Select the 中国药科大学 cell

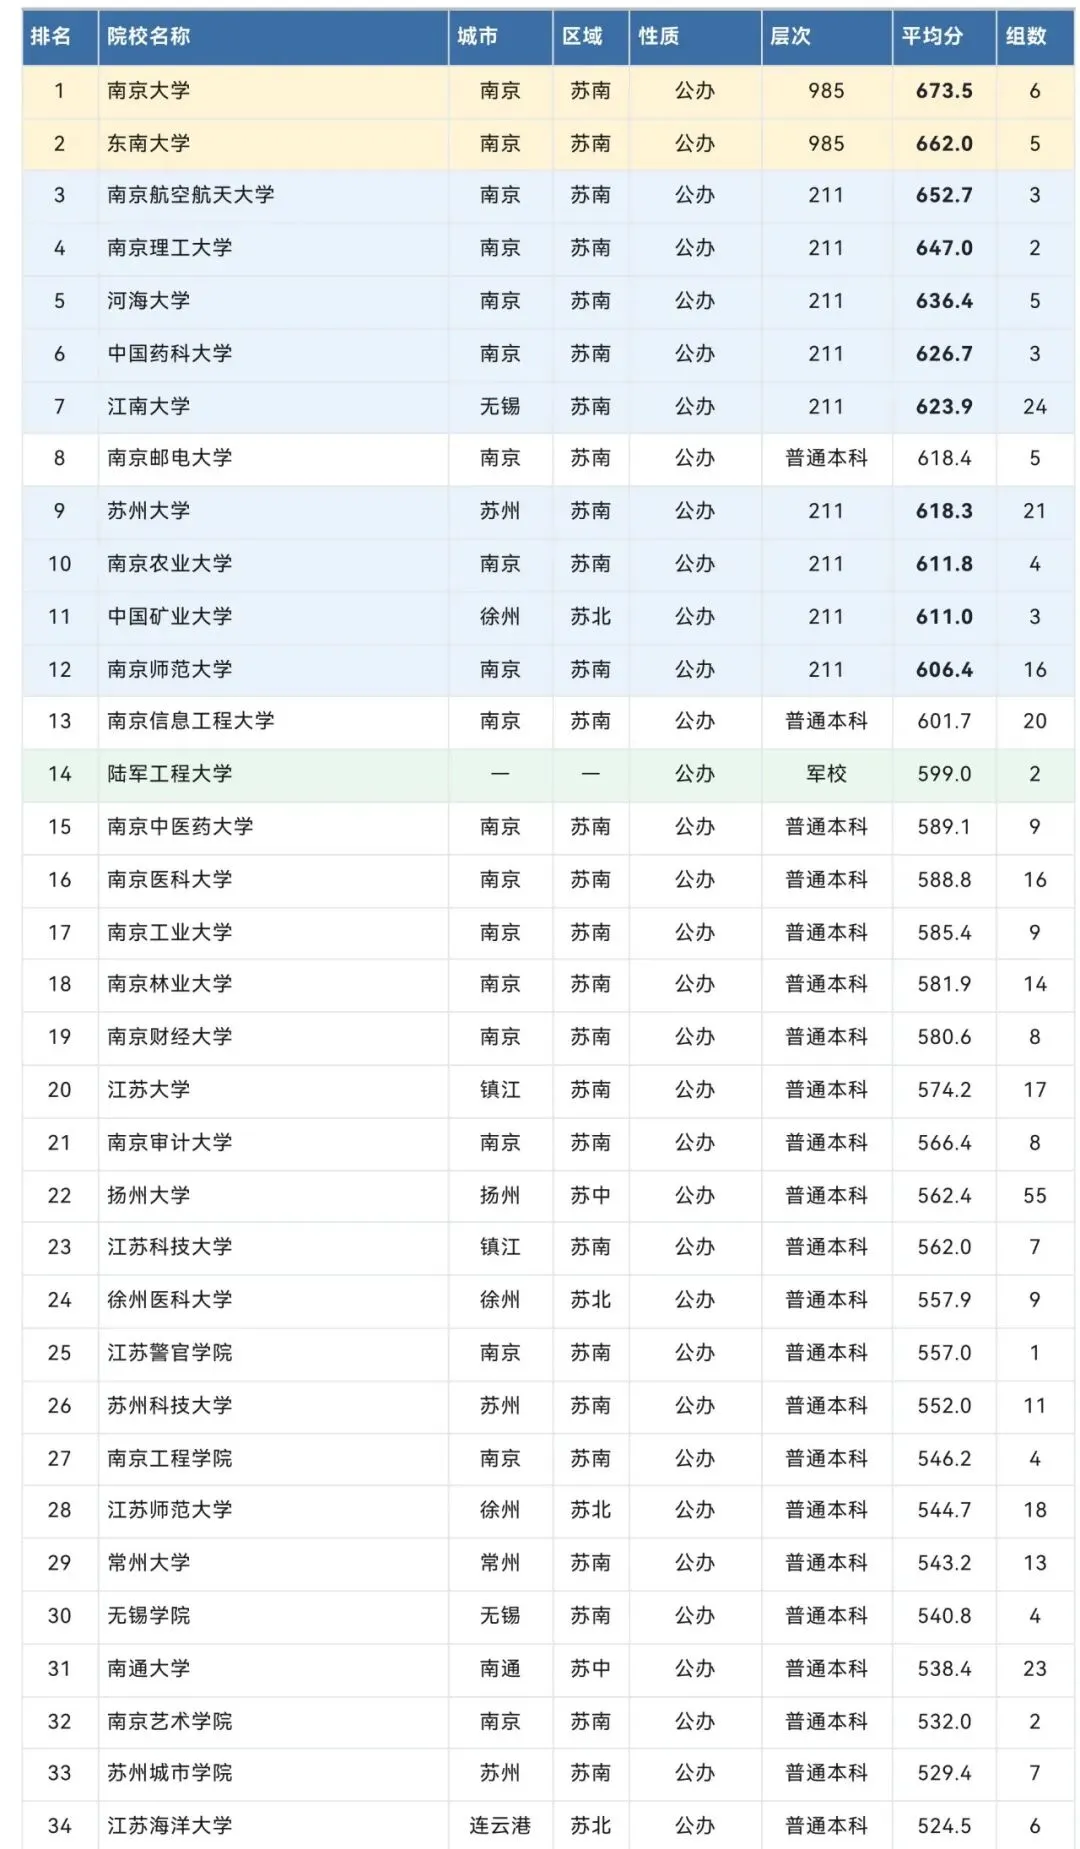[273, 355]
